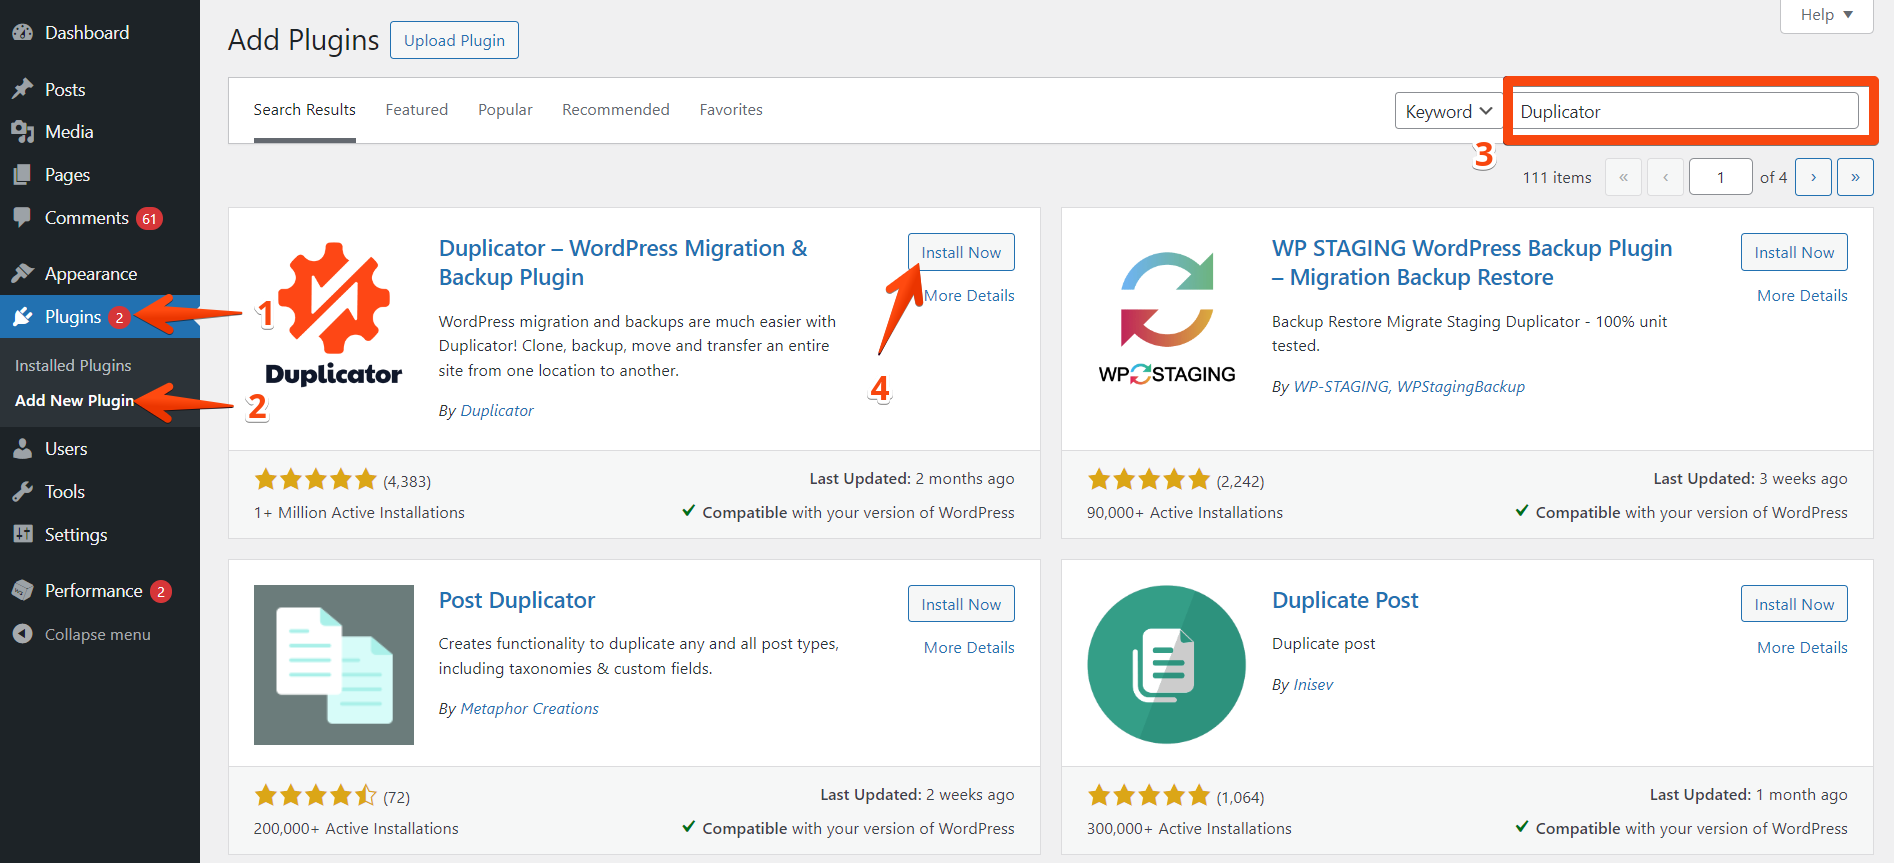Click the Pages icon in sidebar
The height and width of the screenshot is (863, 1894).
coord(23,175)
